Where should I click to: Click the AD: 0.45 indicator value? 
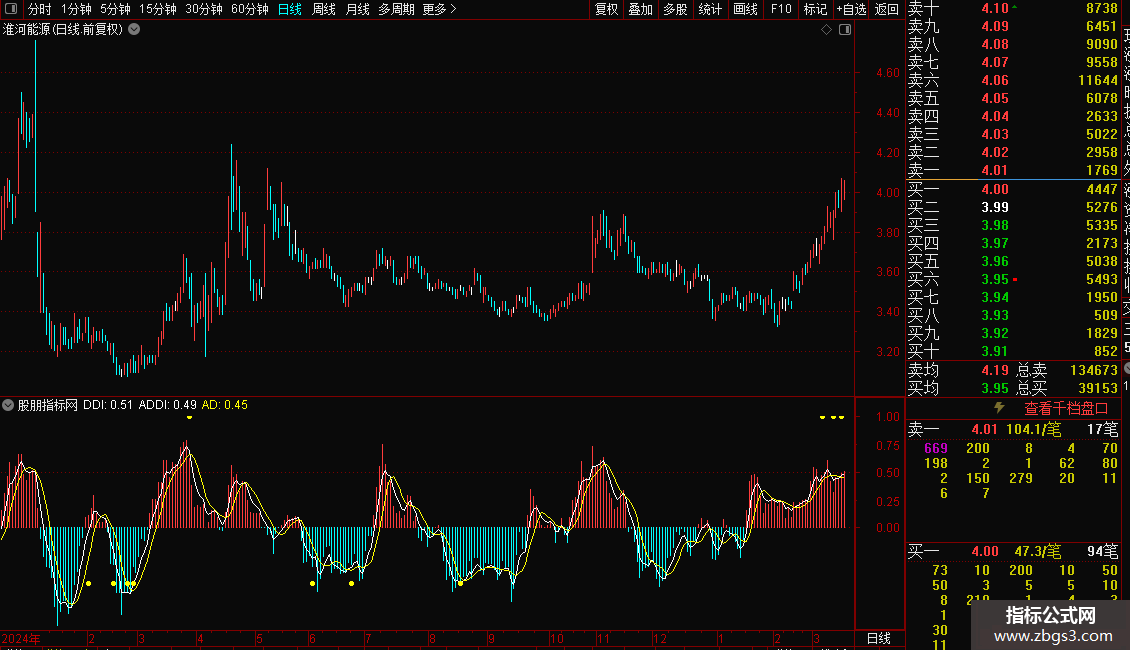point(224,405)
